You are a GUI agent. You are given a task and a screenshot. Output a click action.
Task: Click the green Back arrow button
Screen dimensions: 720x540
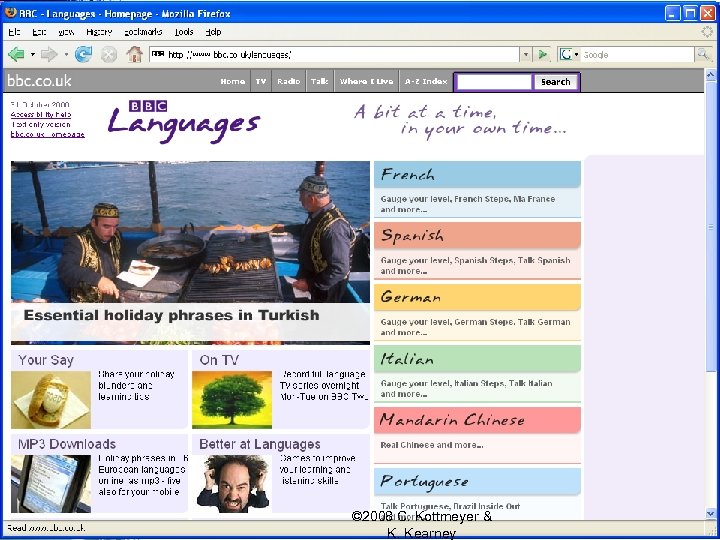[17, 55]
